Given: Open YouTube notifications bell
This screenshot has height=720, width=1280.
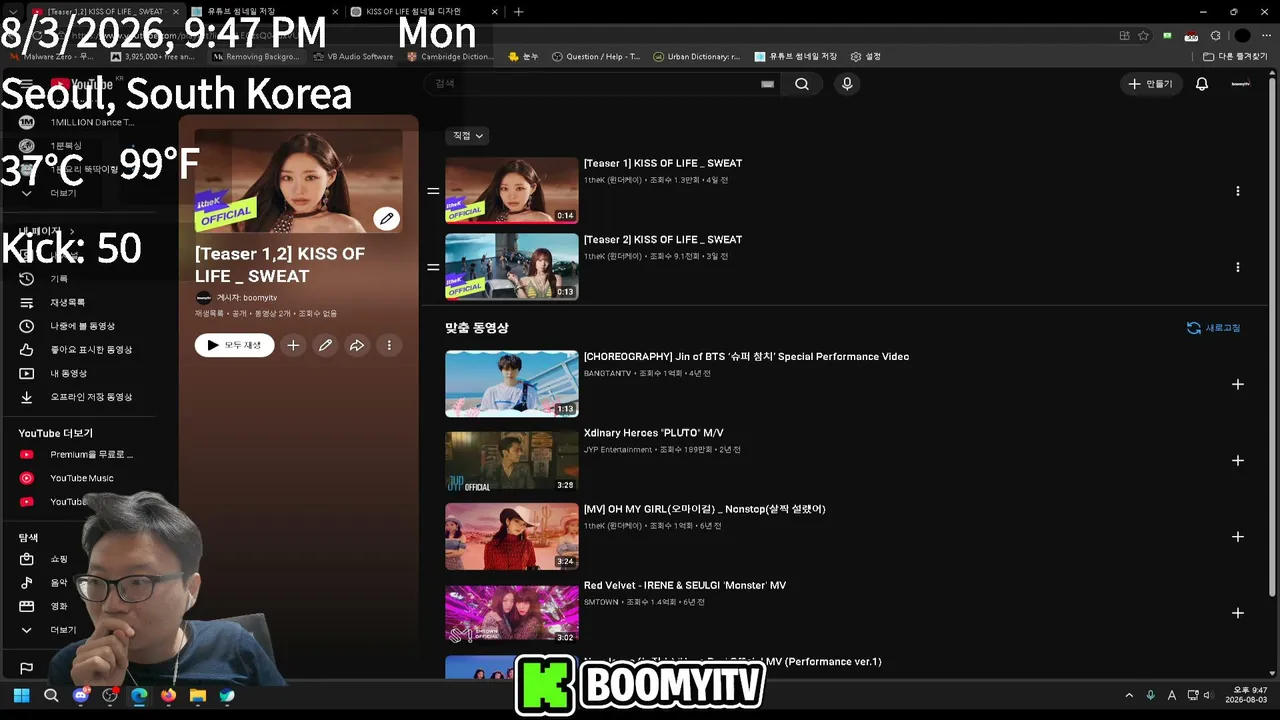Looking at the screenshot, I should click(x=1202, y=84).
